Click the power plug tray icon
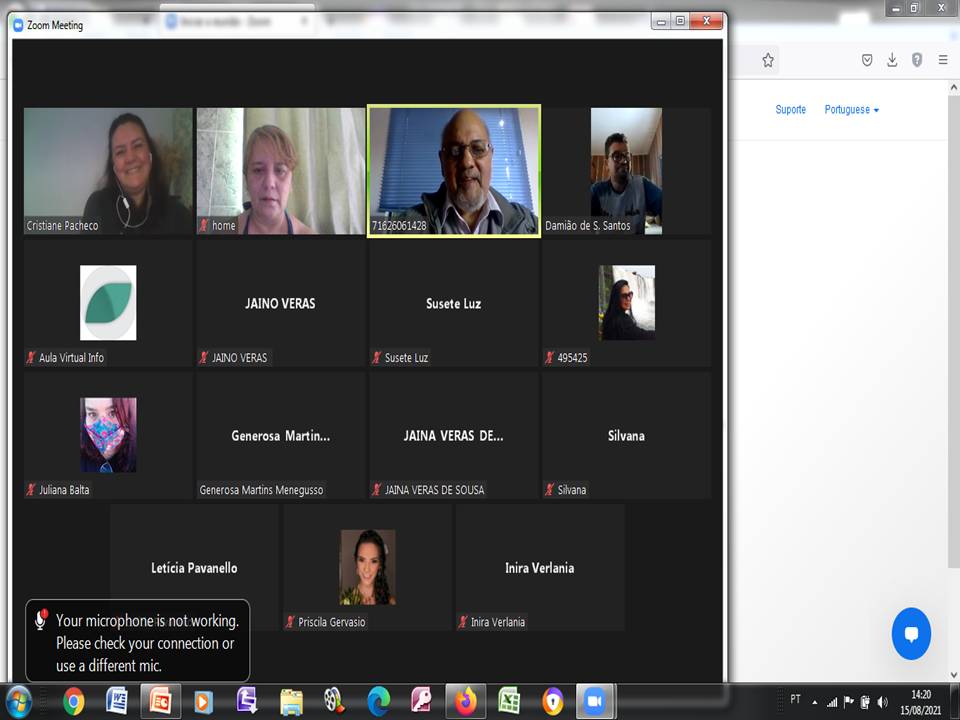This screenshot has width=960, height=720. click(x=865, y=702)
